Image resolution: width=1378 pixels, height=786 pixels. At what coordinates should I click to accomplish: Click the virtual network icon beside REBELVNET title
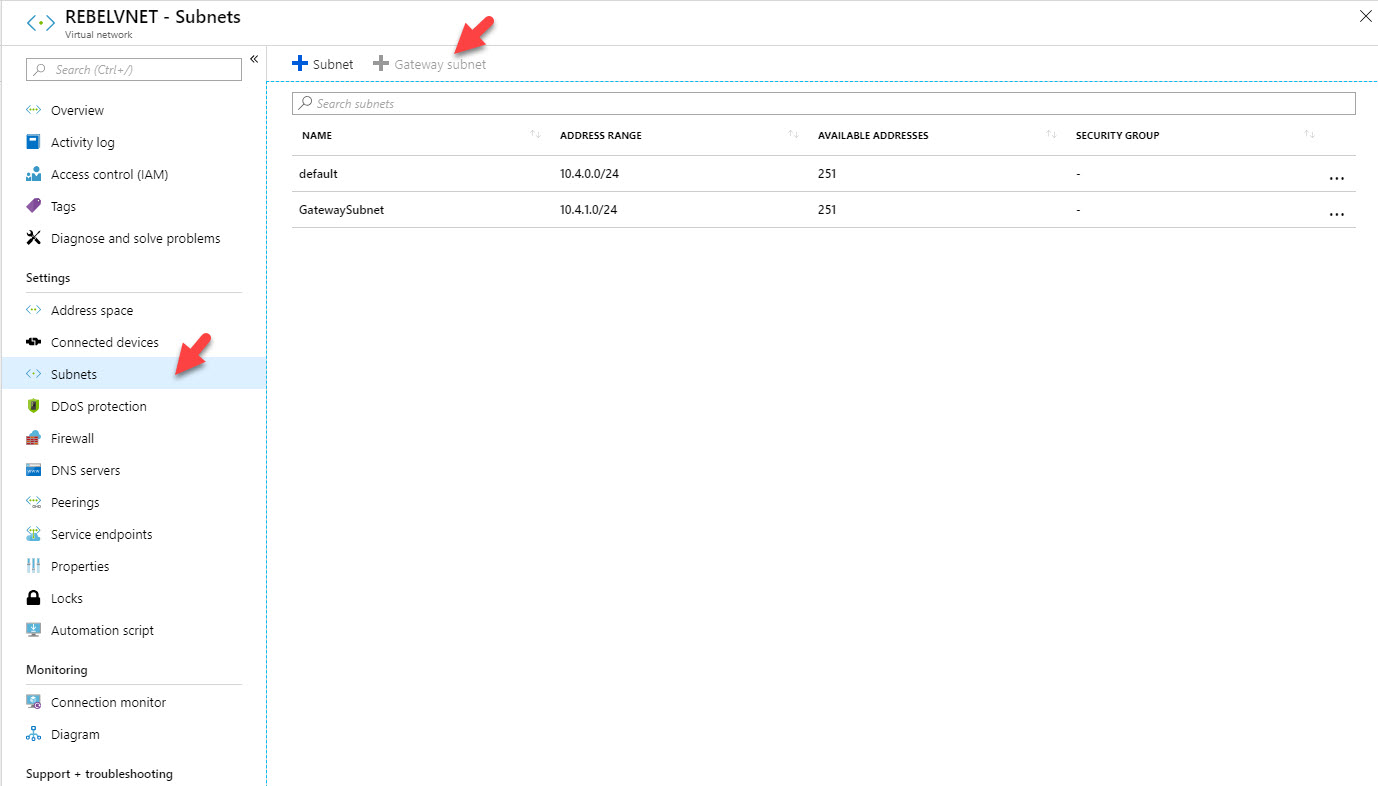(41, 22)
